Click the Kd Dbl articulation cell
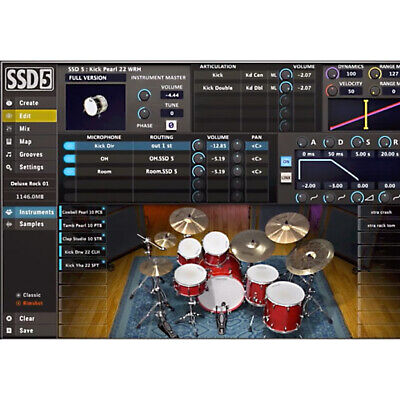The image size is (400, 400). (x=255, y=88)
